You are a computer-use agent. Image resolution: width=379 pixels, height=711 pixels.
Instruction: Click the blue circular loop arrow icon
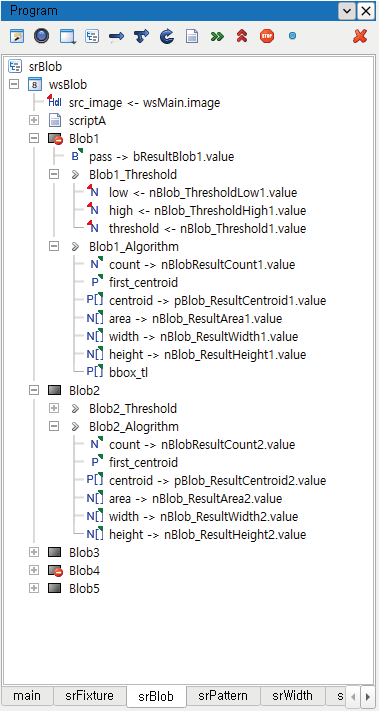coord(167,36)
